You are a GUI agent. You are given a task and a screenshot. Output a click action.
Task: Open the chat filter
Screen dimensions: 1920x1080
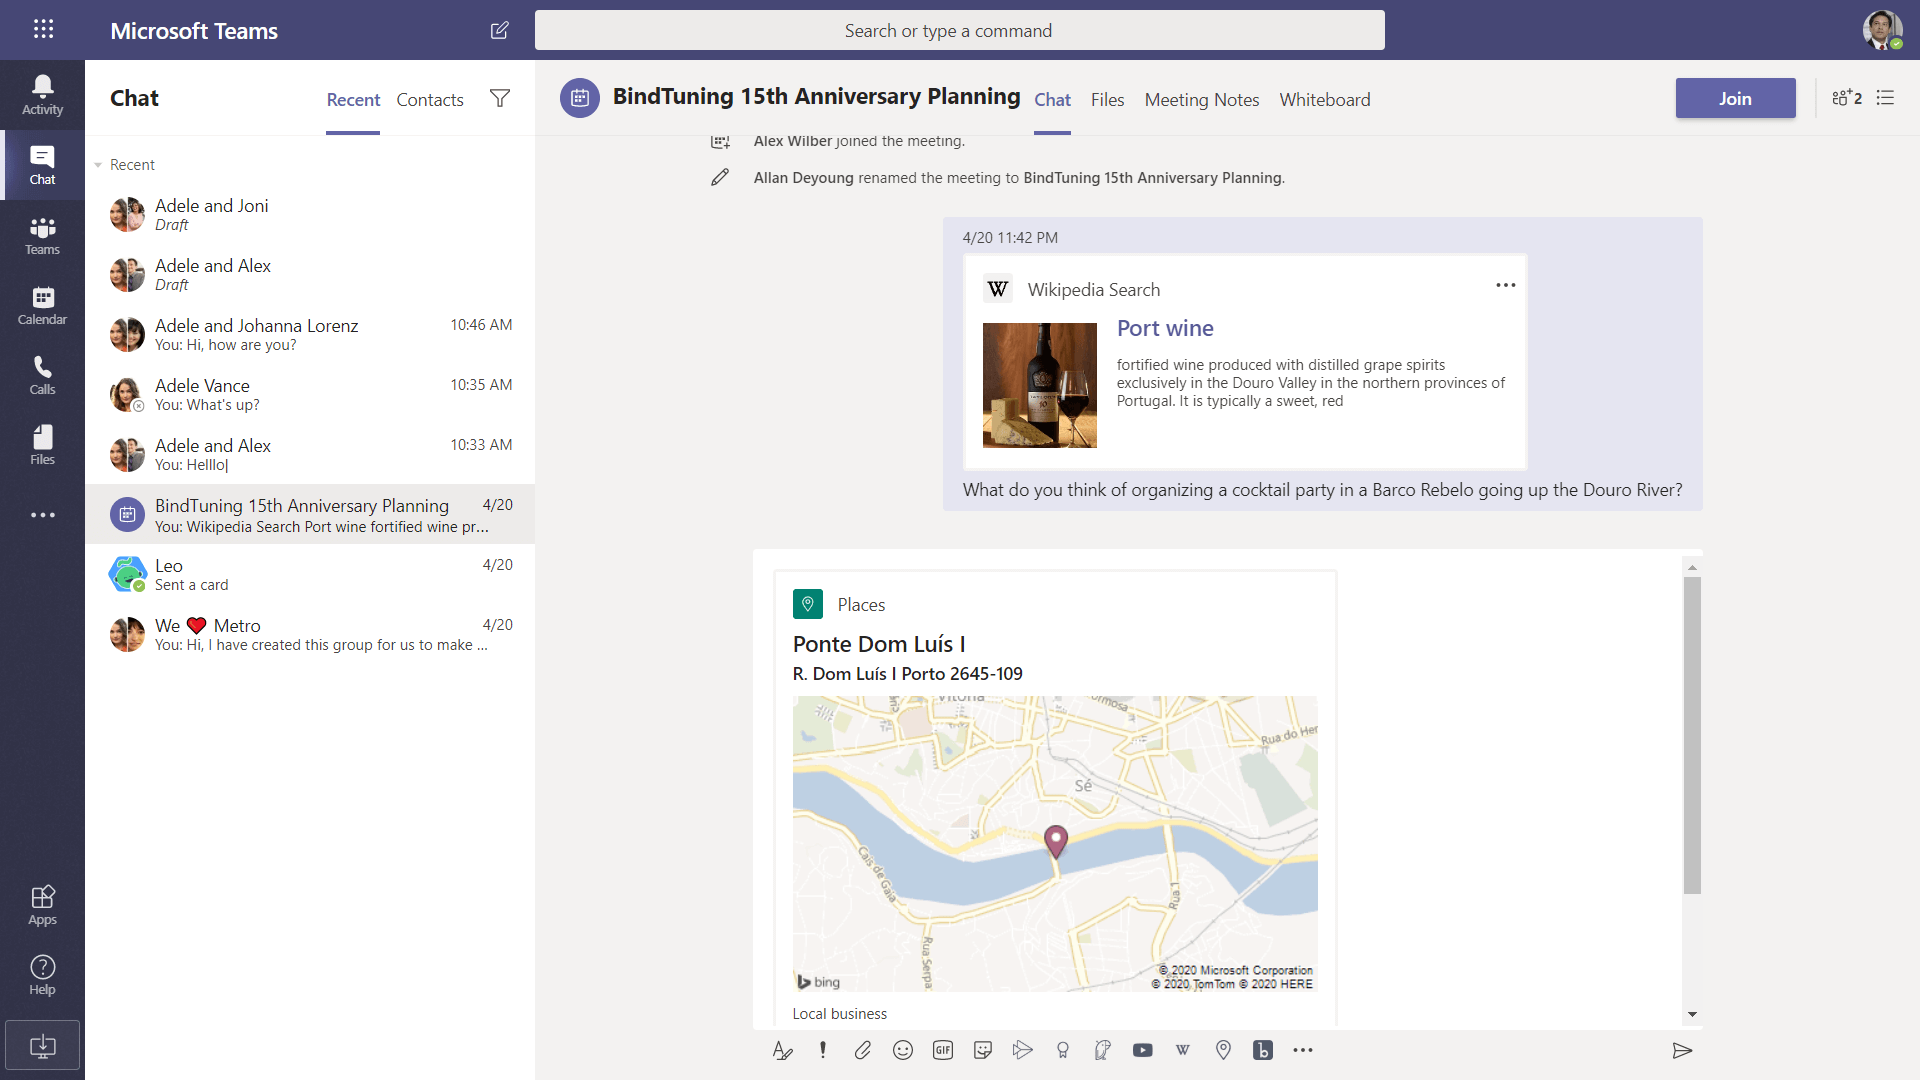tap(500, 98)
